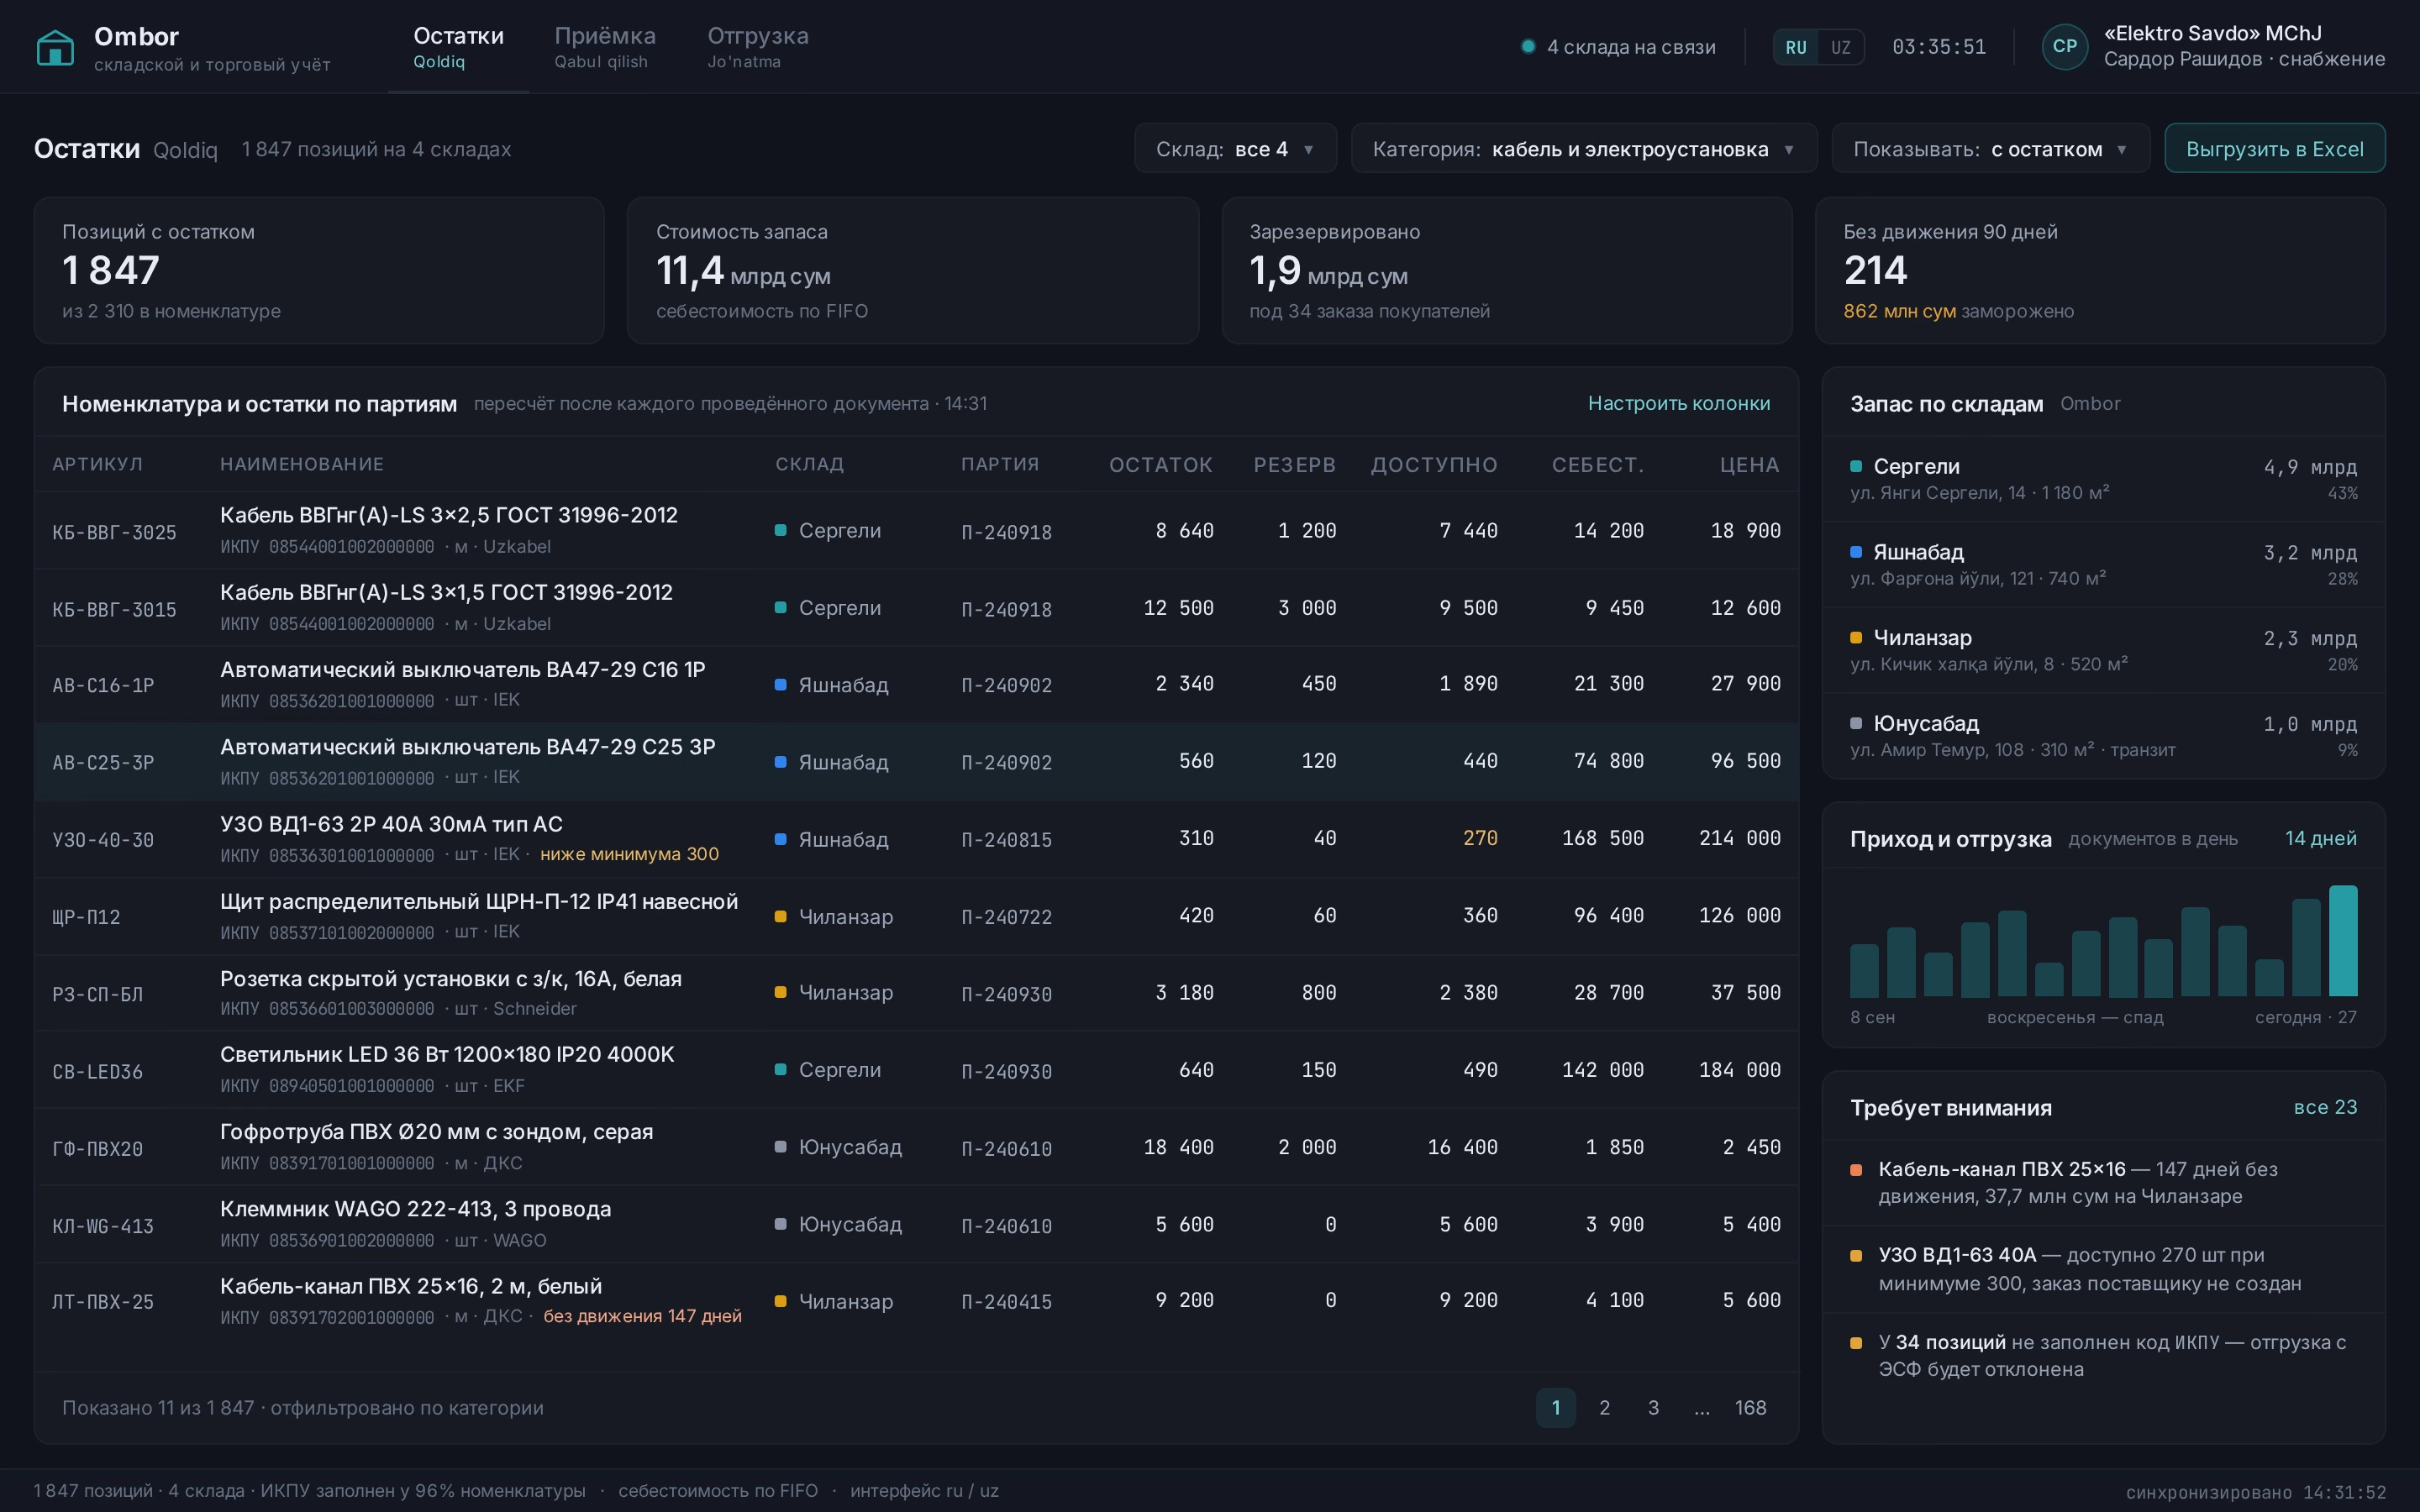
Task: Go to the Остатки tab
Action: (x=458, y=47)
